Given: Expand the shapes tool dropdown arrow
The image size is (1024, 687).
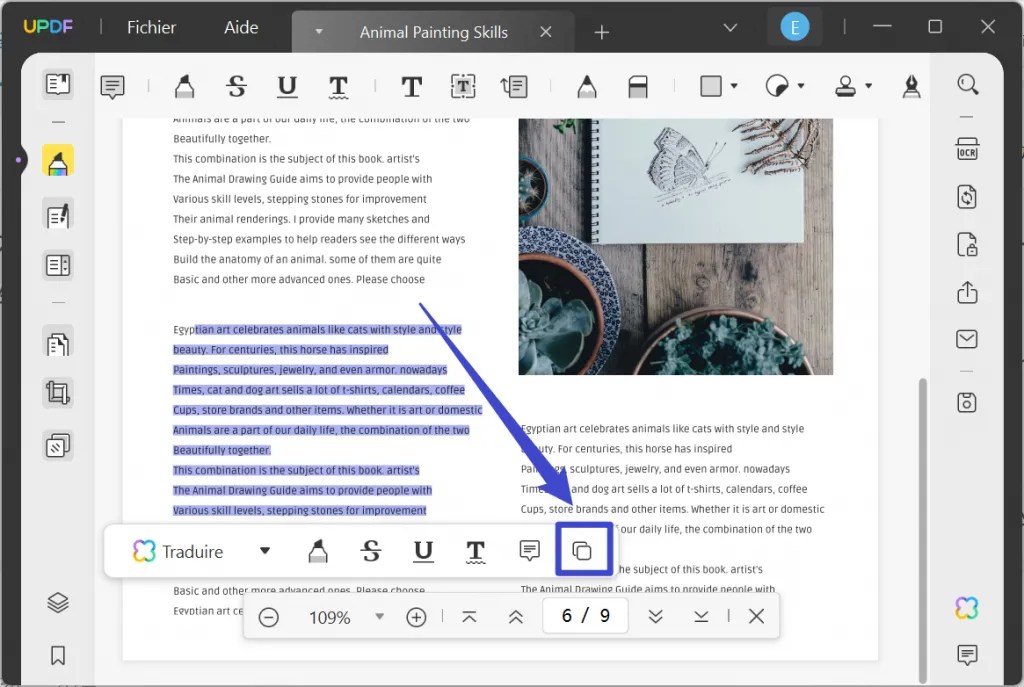Looking at the screenshot, I should click(x=734, y=86).
